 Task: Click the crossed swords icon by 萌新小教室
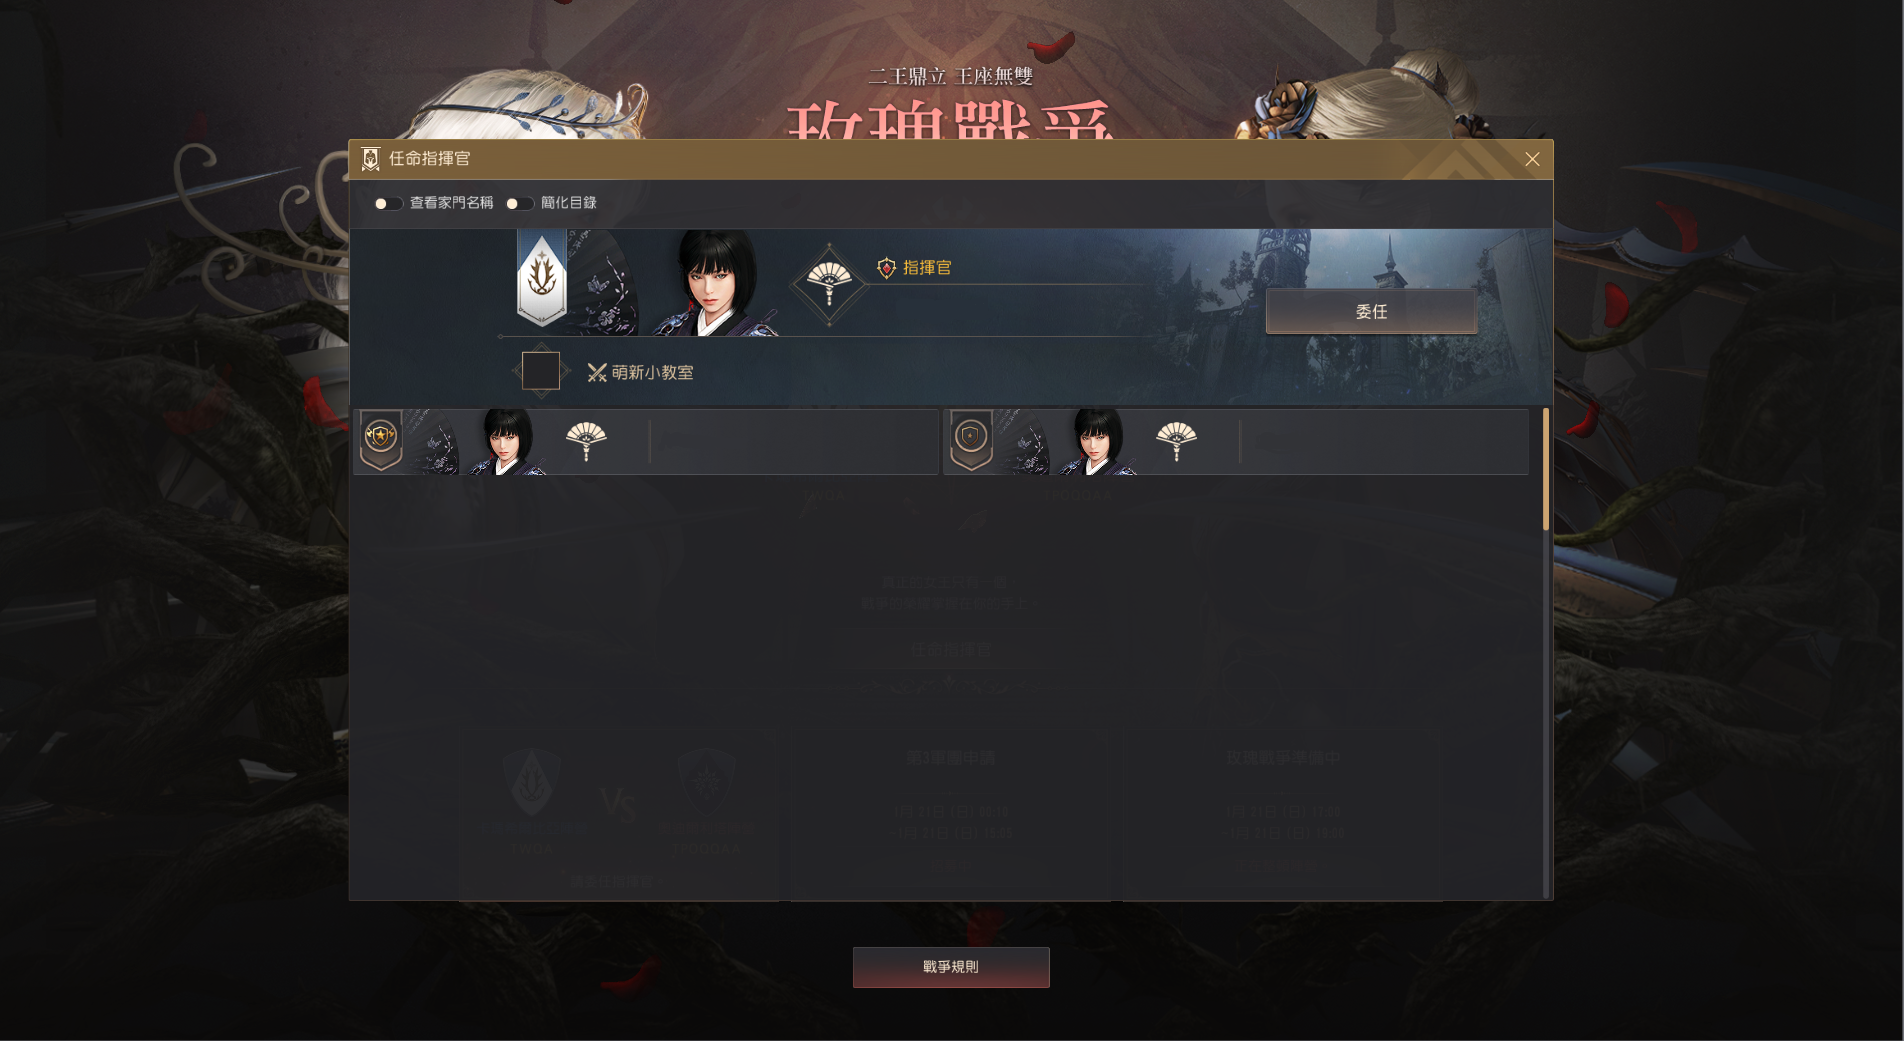(597, 373)
